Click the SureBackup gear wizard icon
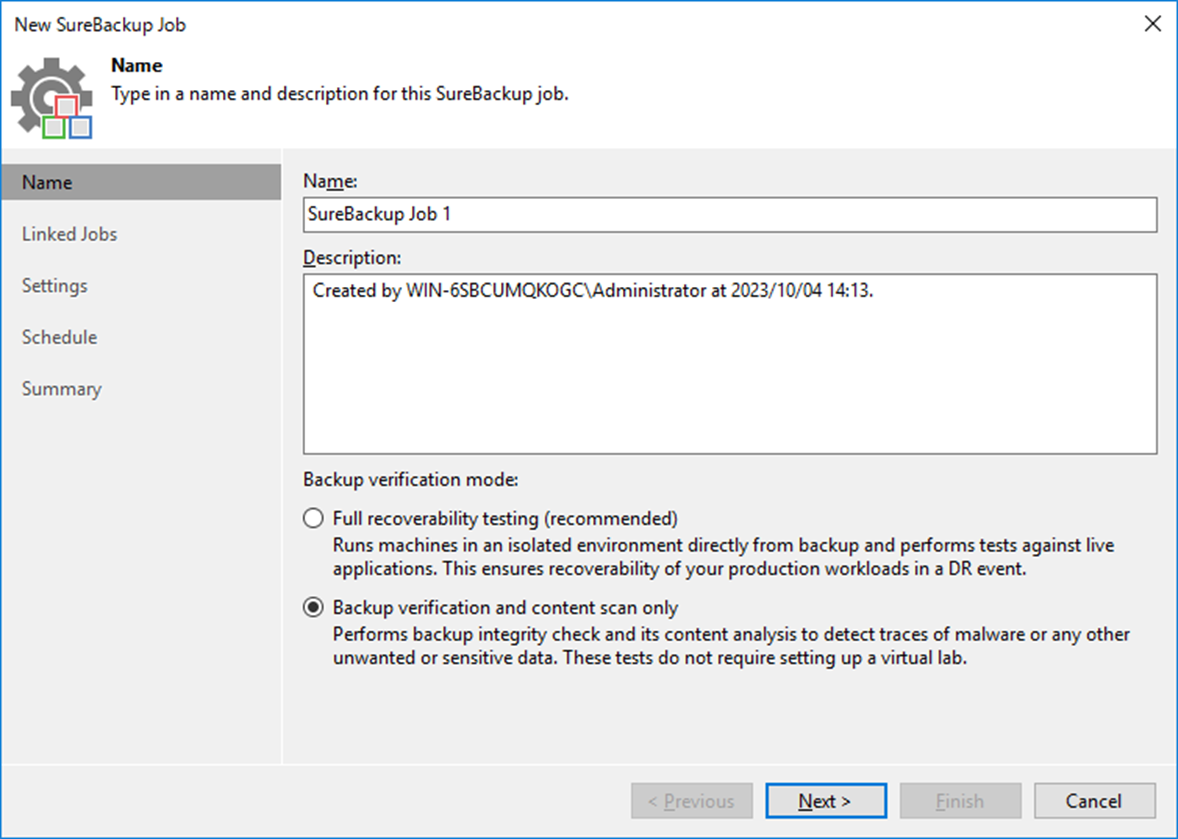This screenshot has width=1178, height=839. click(51, 98)
